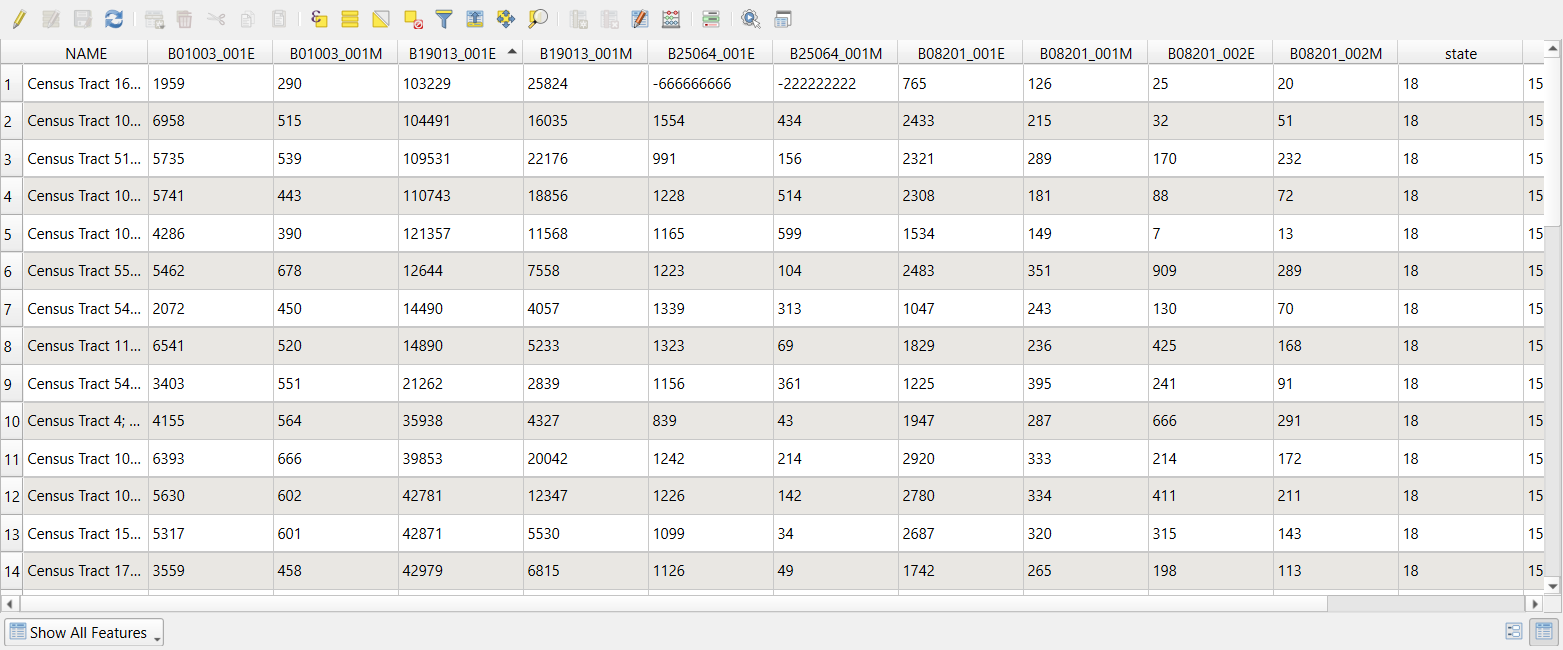Click the horizontal scrollbar thumb
The height and width of the screenshot is (650, 1563).
673,604
